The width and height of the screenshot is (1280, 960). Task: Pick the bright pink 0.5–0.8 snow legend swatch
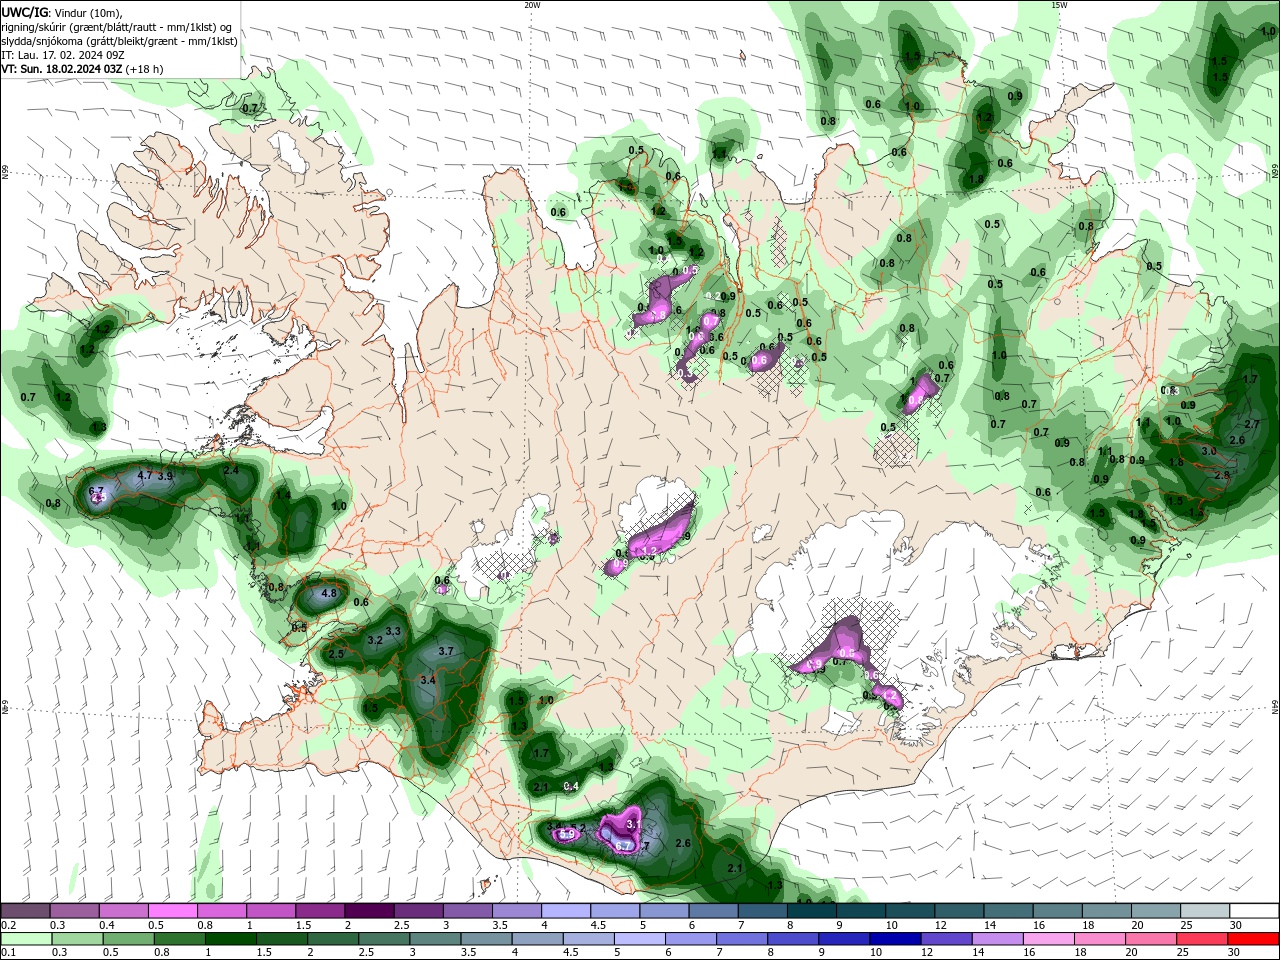pyautogui.click(x=172, y=911)
